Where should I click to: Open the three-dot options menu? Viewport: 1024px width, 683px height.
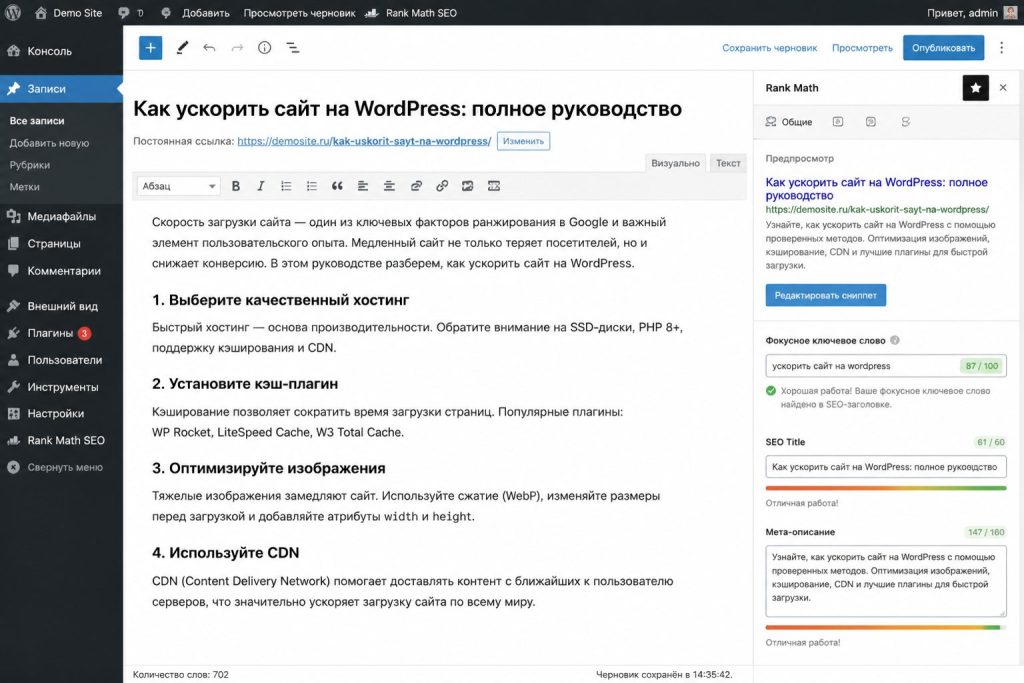point(1001,48)
